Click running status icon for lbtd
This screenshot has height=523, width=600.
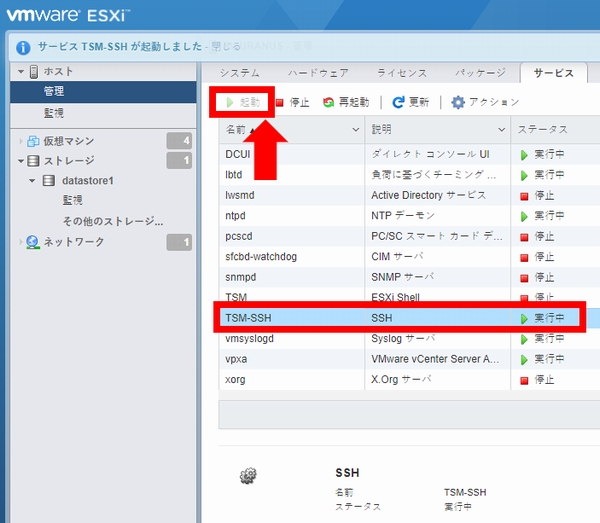click(524, 176)
